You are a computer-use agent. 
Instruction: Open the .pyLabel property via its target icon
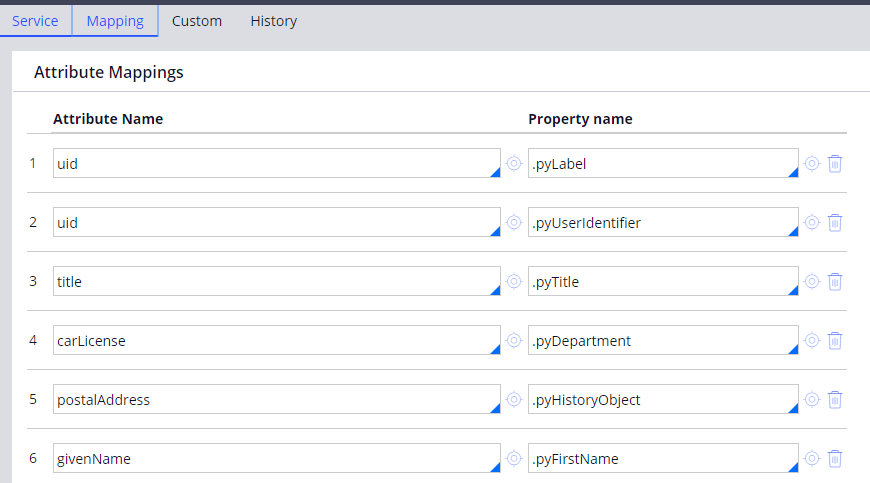pos(812,163)
